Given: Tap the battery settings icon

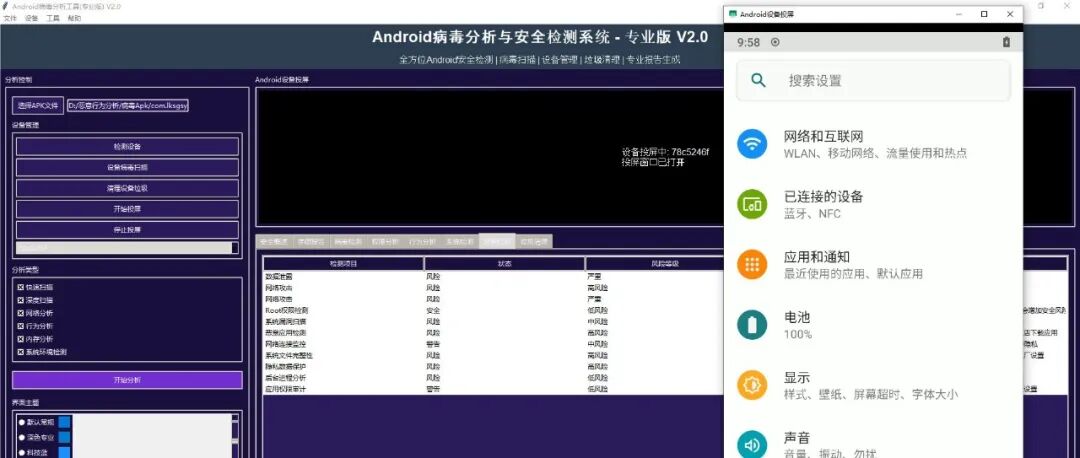Looking at the screenshot, I should tap(752, 325).
